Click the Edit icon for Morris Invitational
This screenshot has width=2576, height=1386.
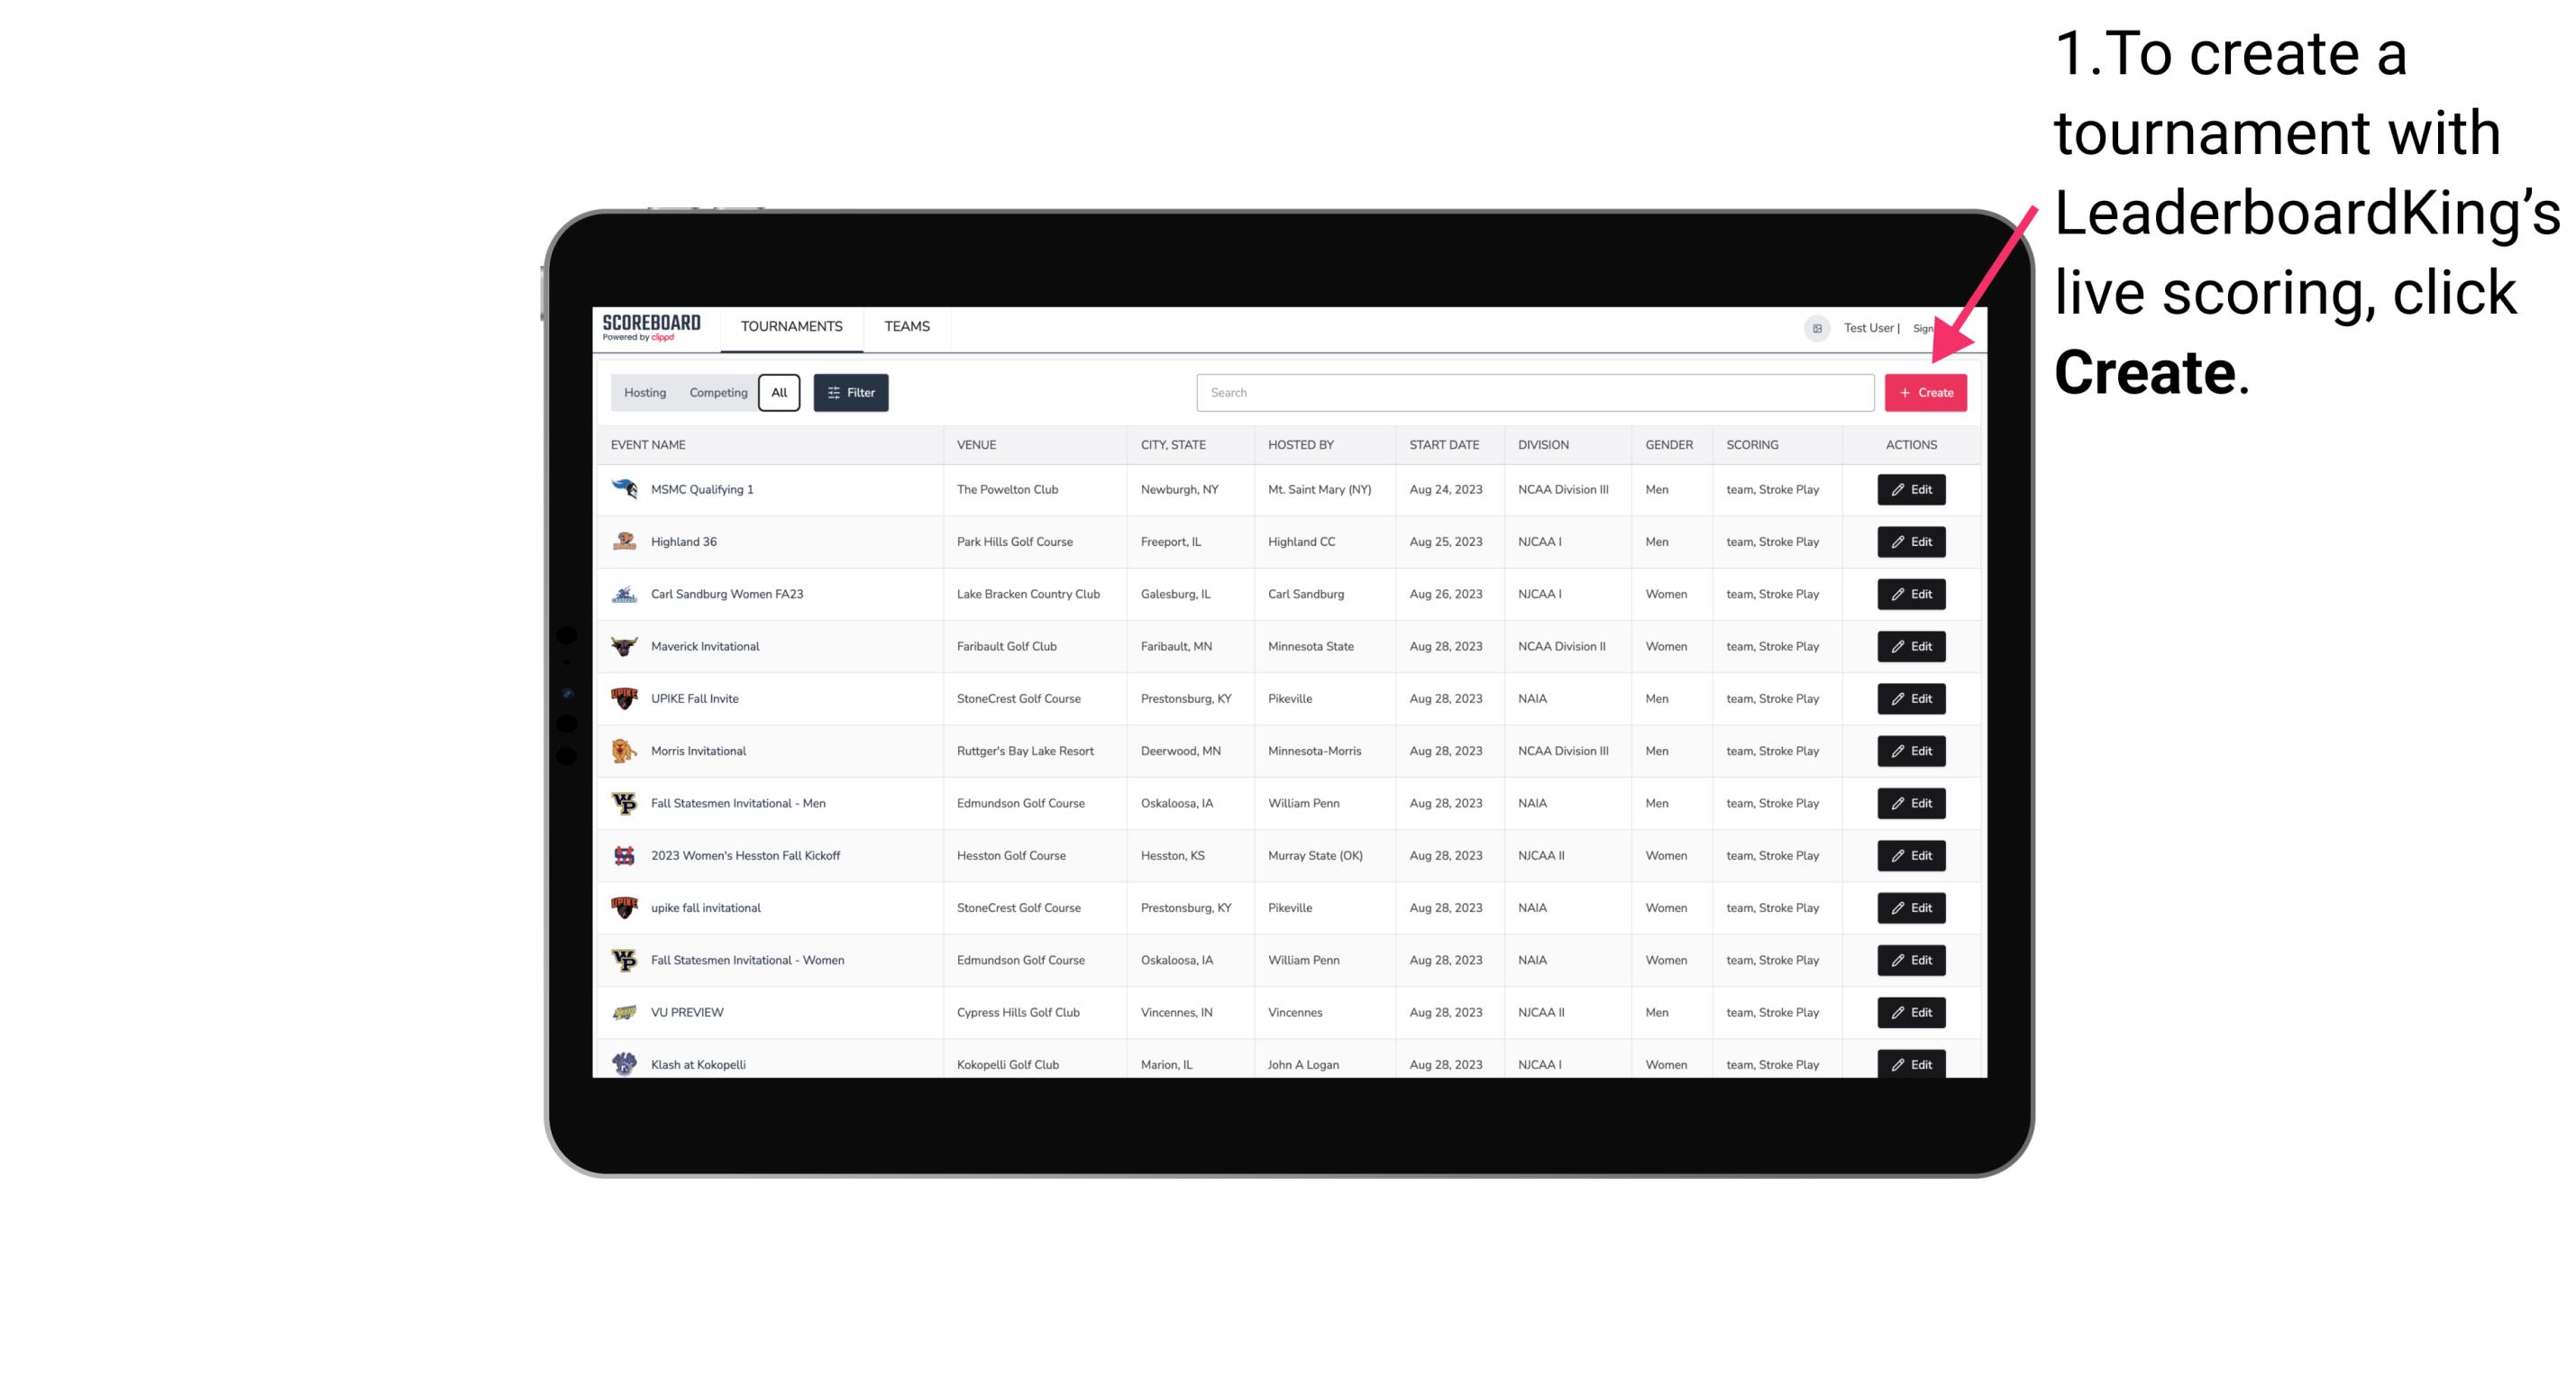click(1910, 751)
